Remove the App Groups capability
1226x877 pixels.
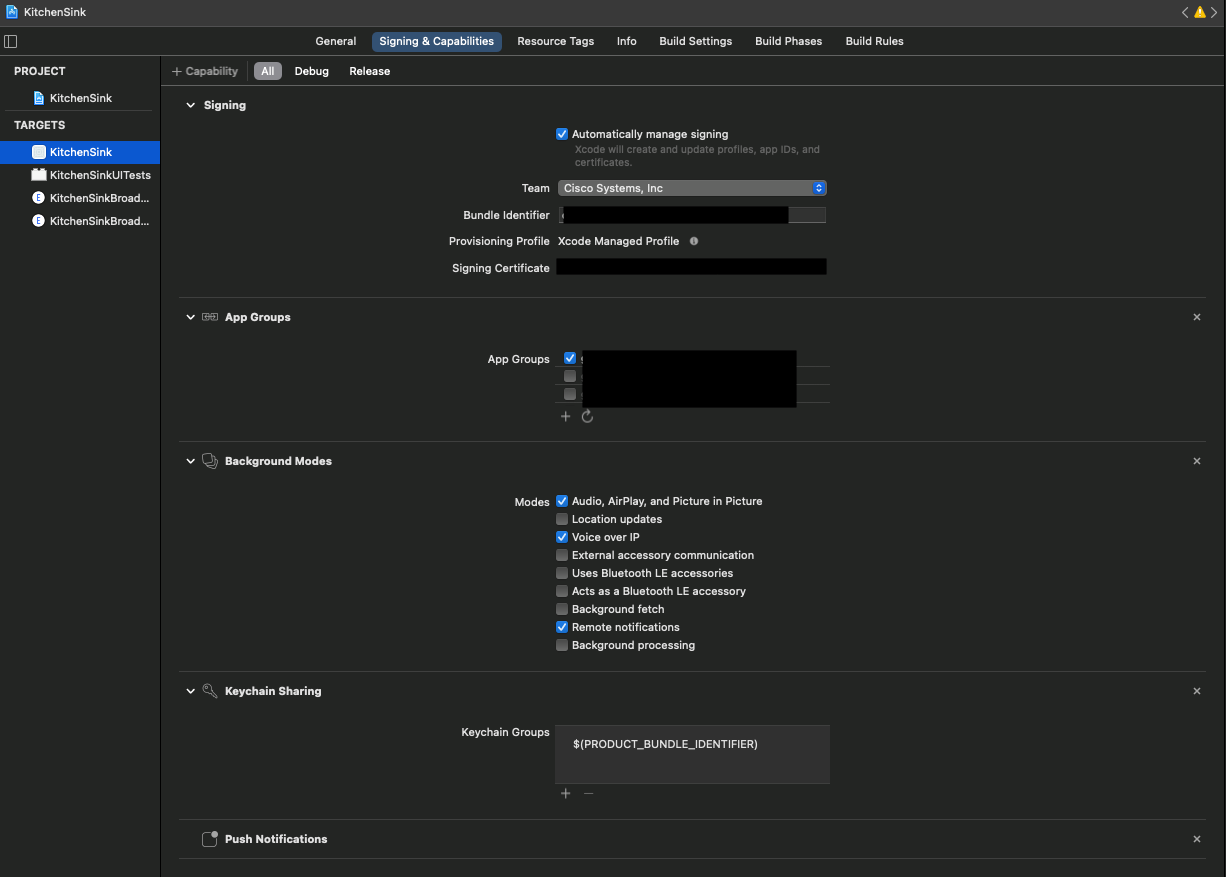coord(1197,317)
